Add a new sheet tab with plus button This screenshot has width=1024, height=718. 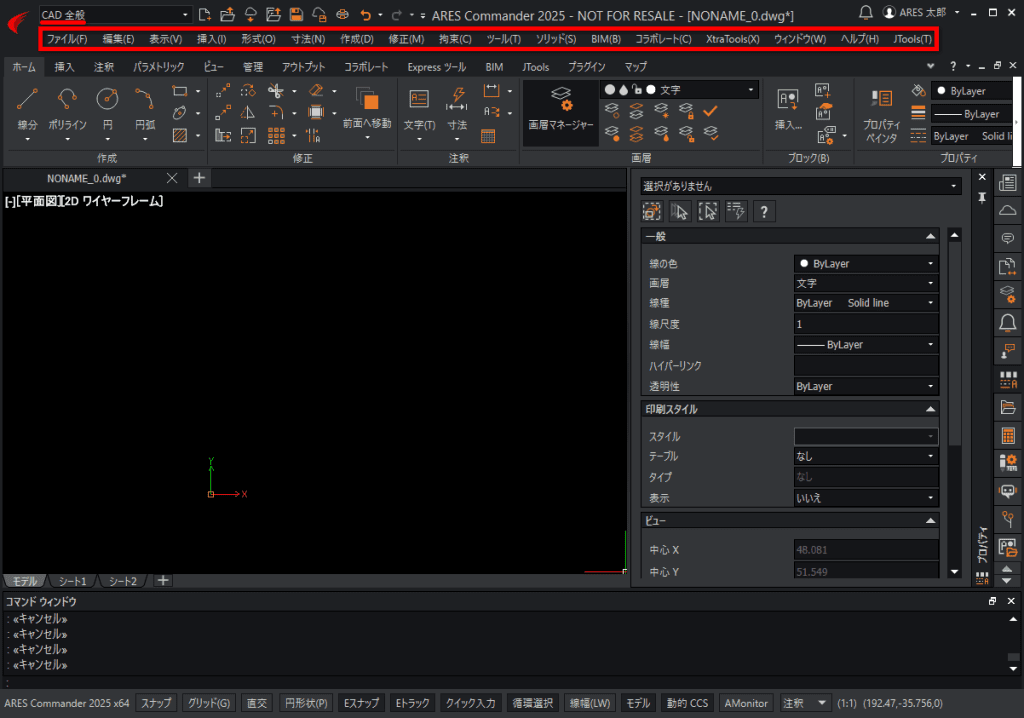tap(163, 581)
